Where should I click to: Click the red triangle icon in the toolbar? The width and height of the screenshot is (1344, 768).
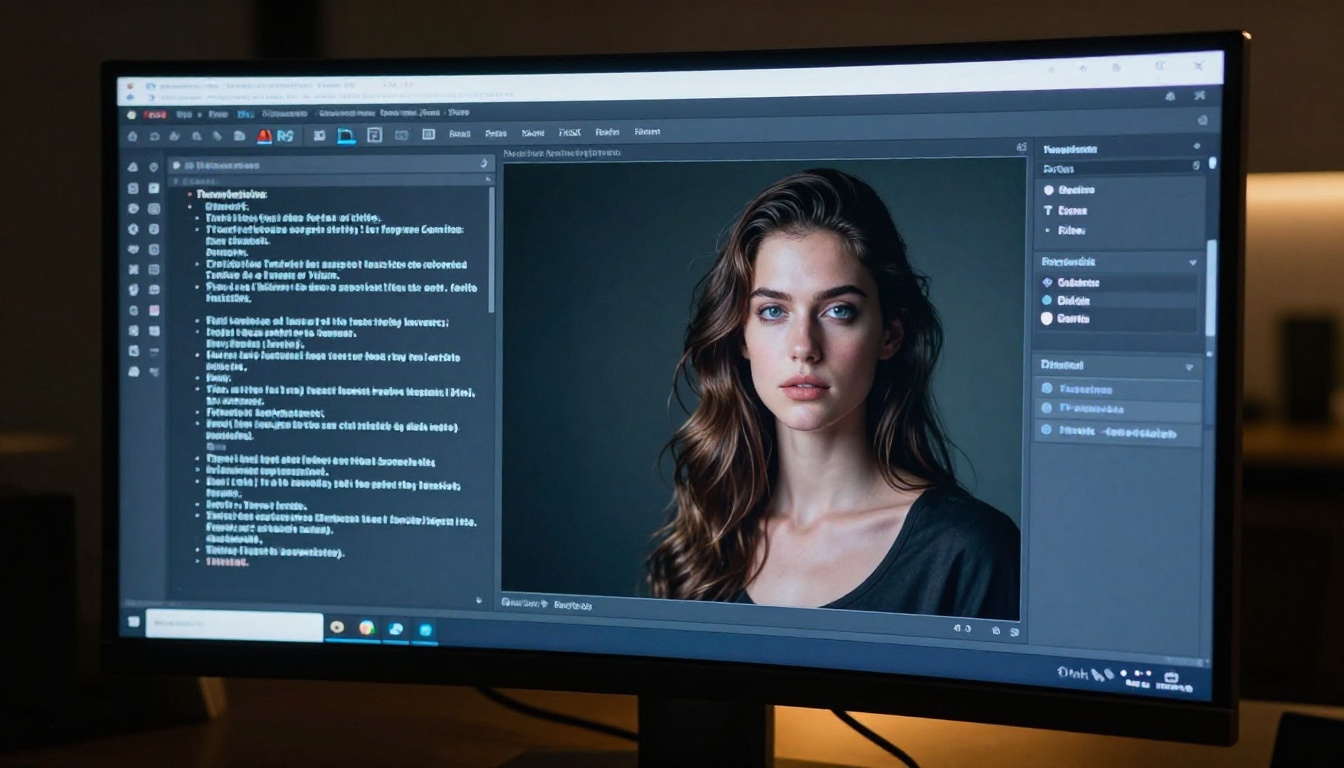point(265,136)
